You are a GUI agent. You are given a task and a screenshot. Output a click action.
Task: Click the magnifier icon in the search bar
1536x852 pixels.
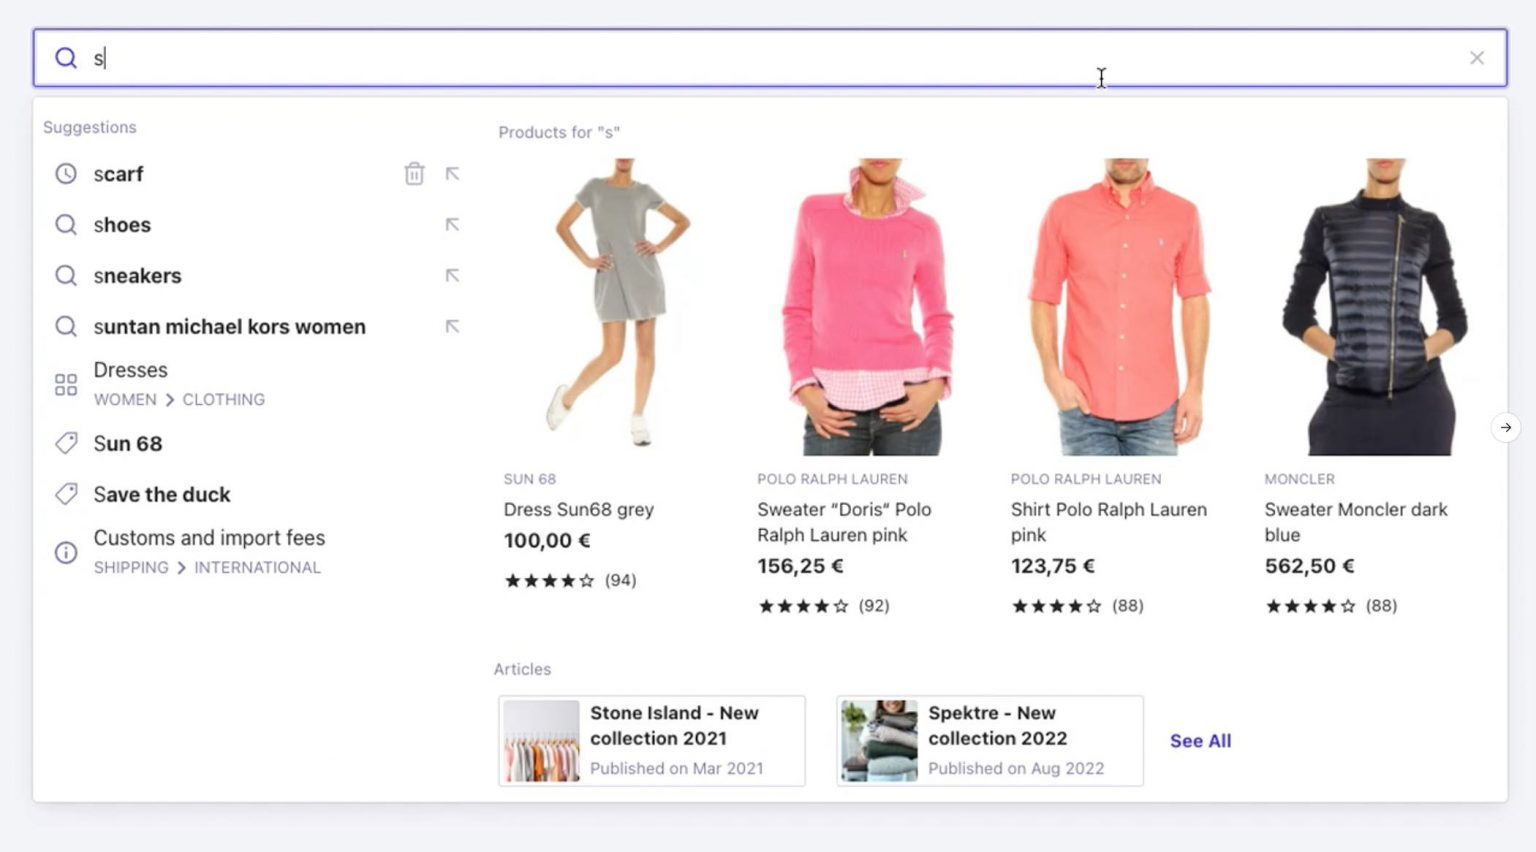(x=66, y=58)
